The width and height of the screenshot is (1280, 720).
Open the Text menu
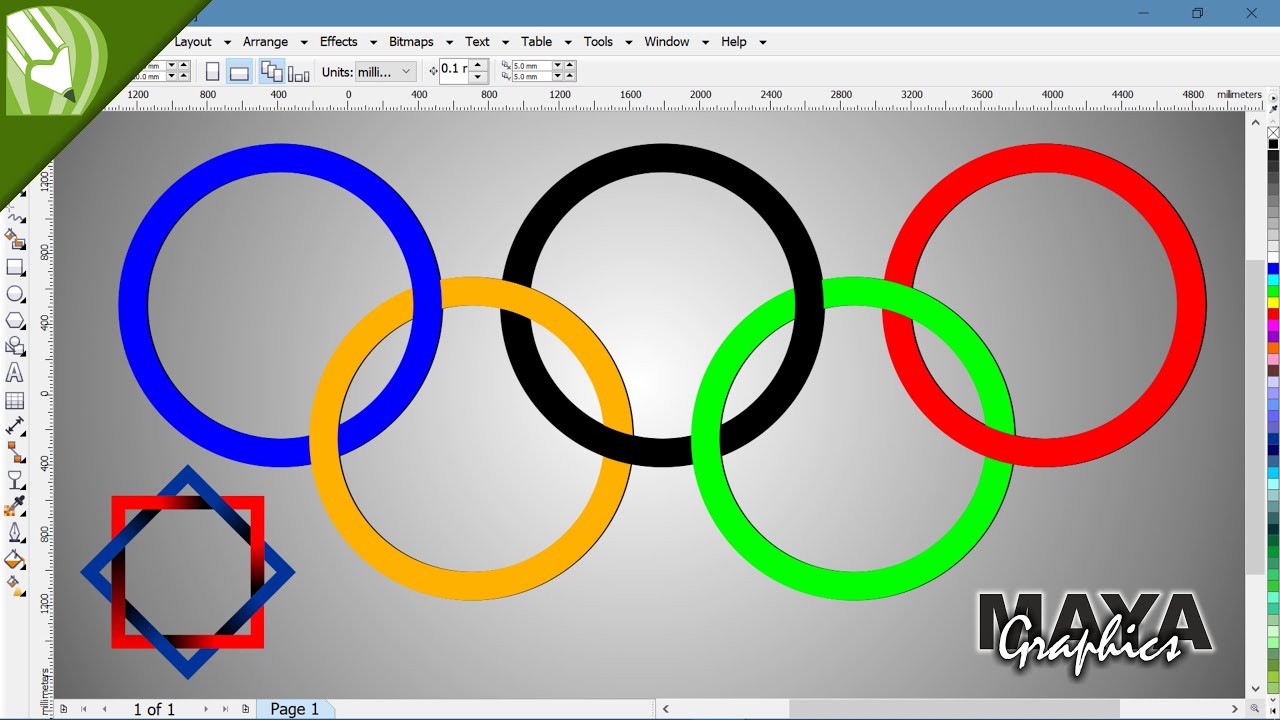[x=477, y=41]
